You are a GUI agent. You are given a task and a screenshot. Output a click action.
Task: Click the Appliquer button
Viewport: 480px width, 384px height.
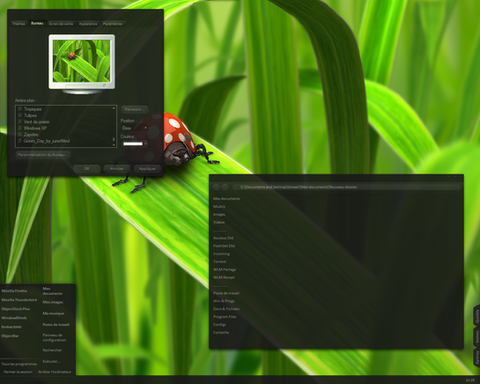(147, 169)
